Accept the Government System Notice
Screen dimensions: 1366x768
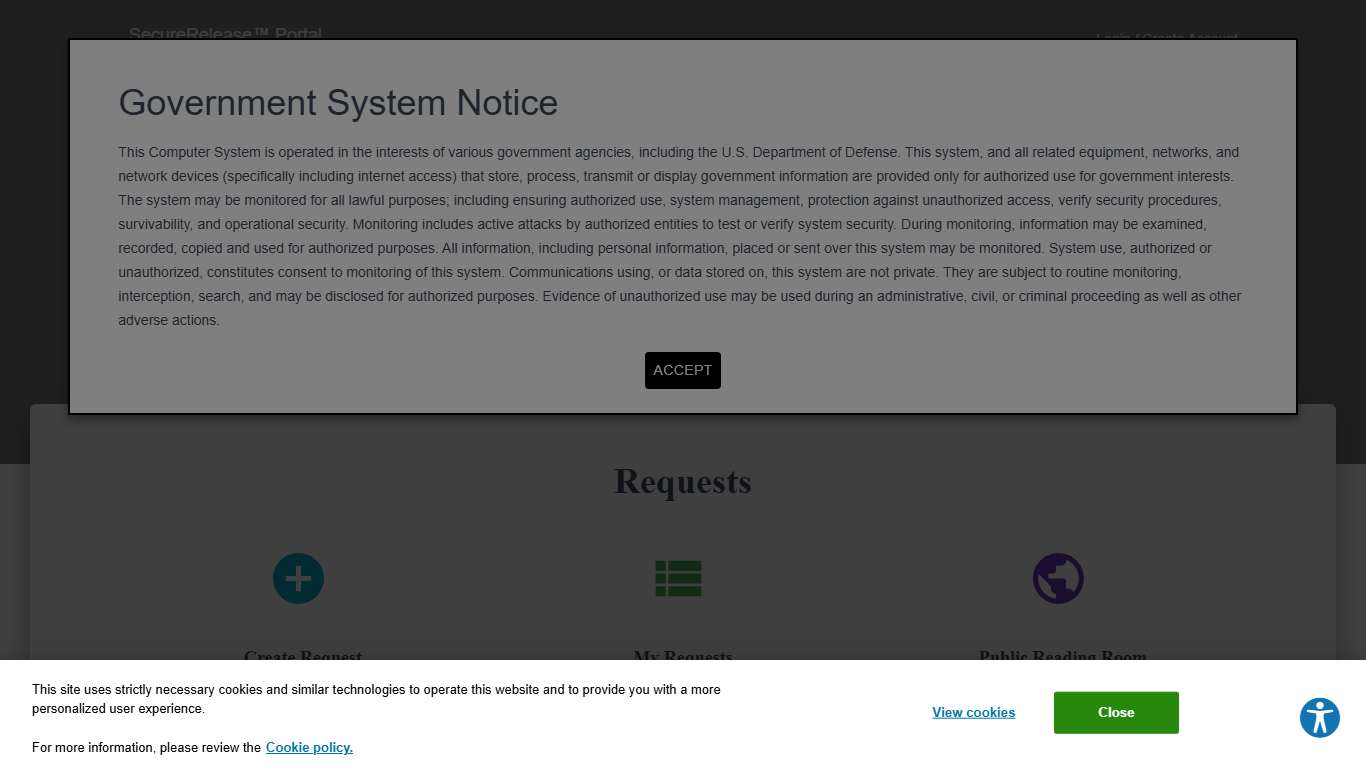tap(682, 370)
